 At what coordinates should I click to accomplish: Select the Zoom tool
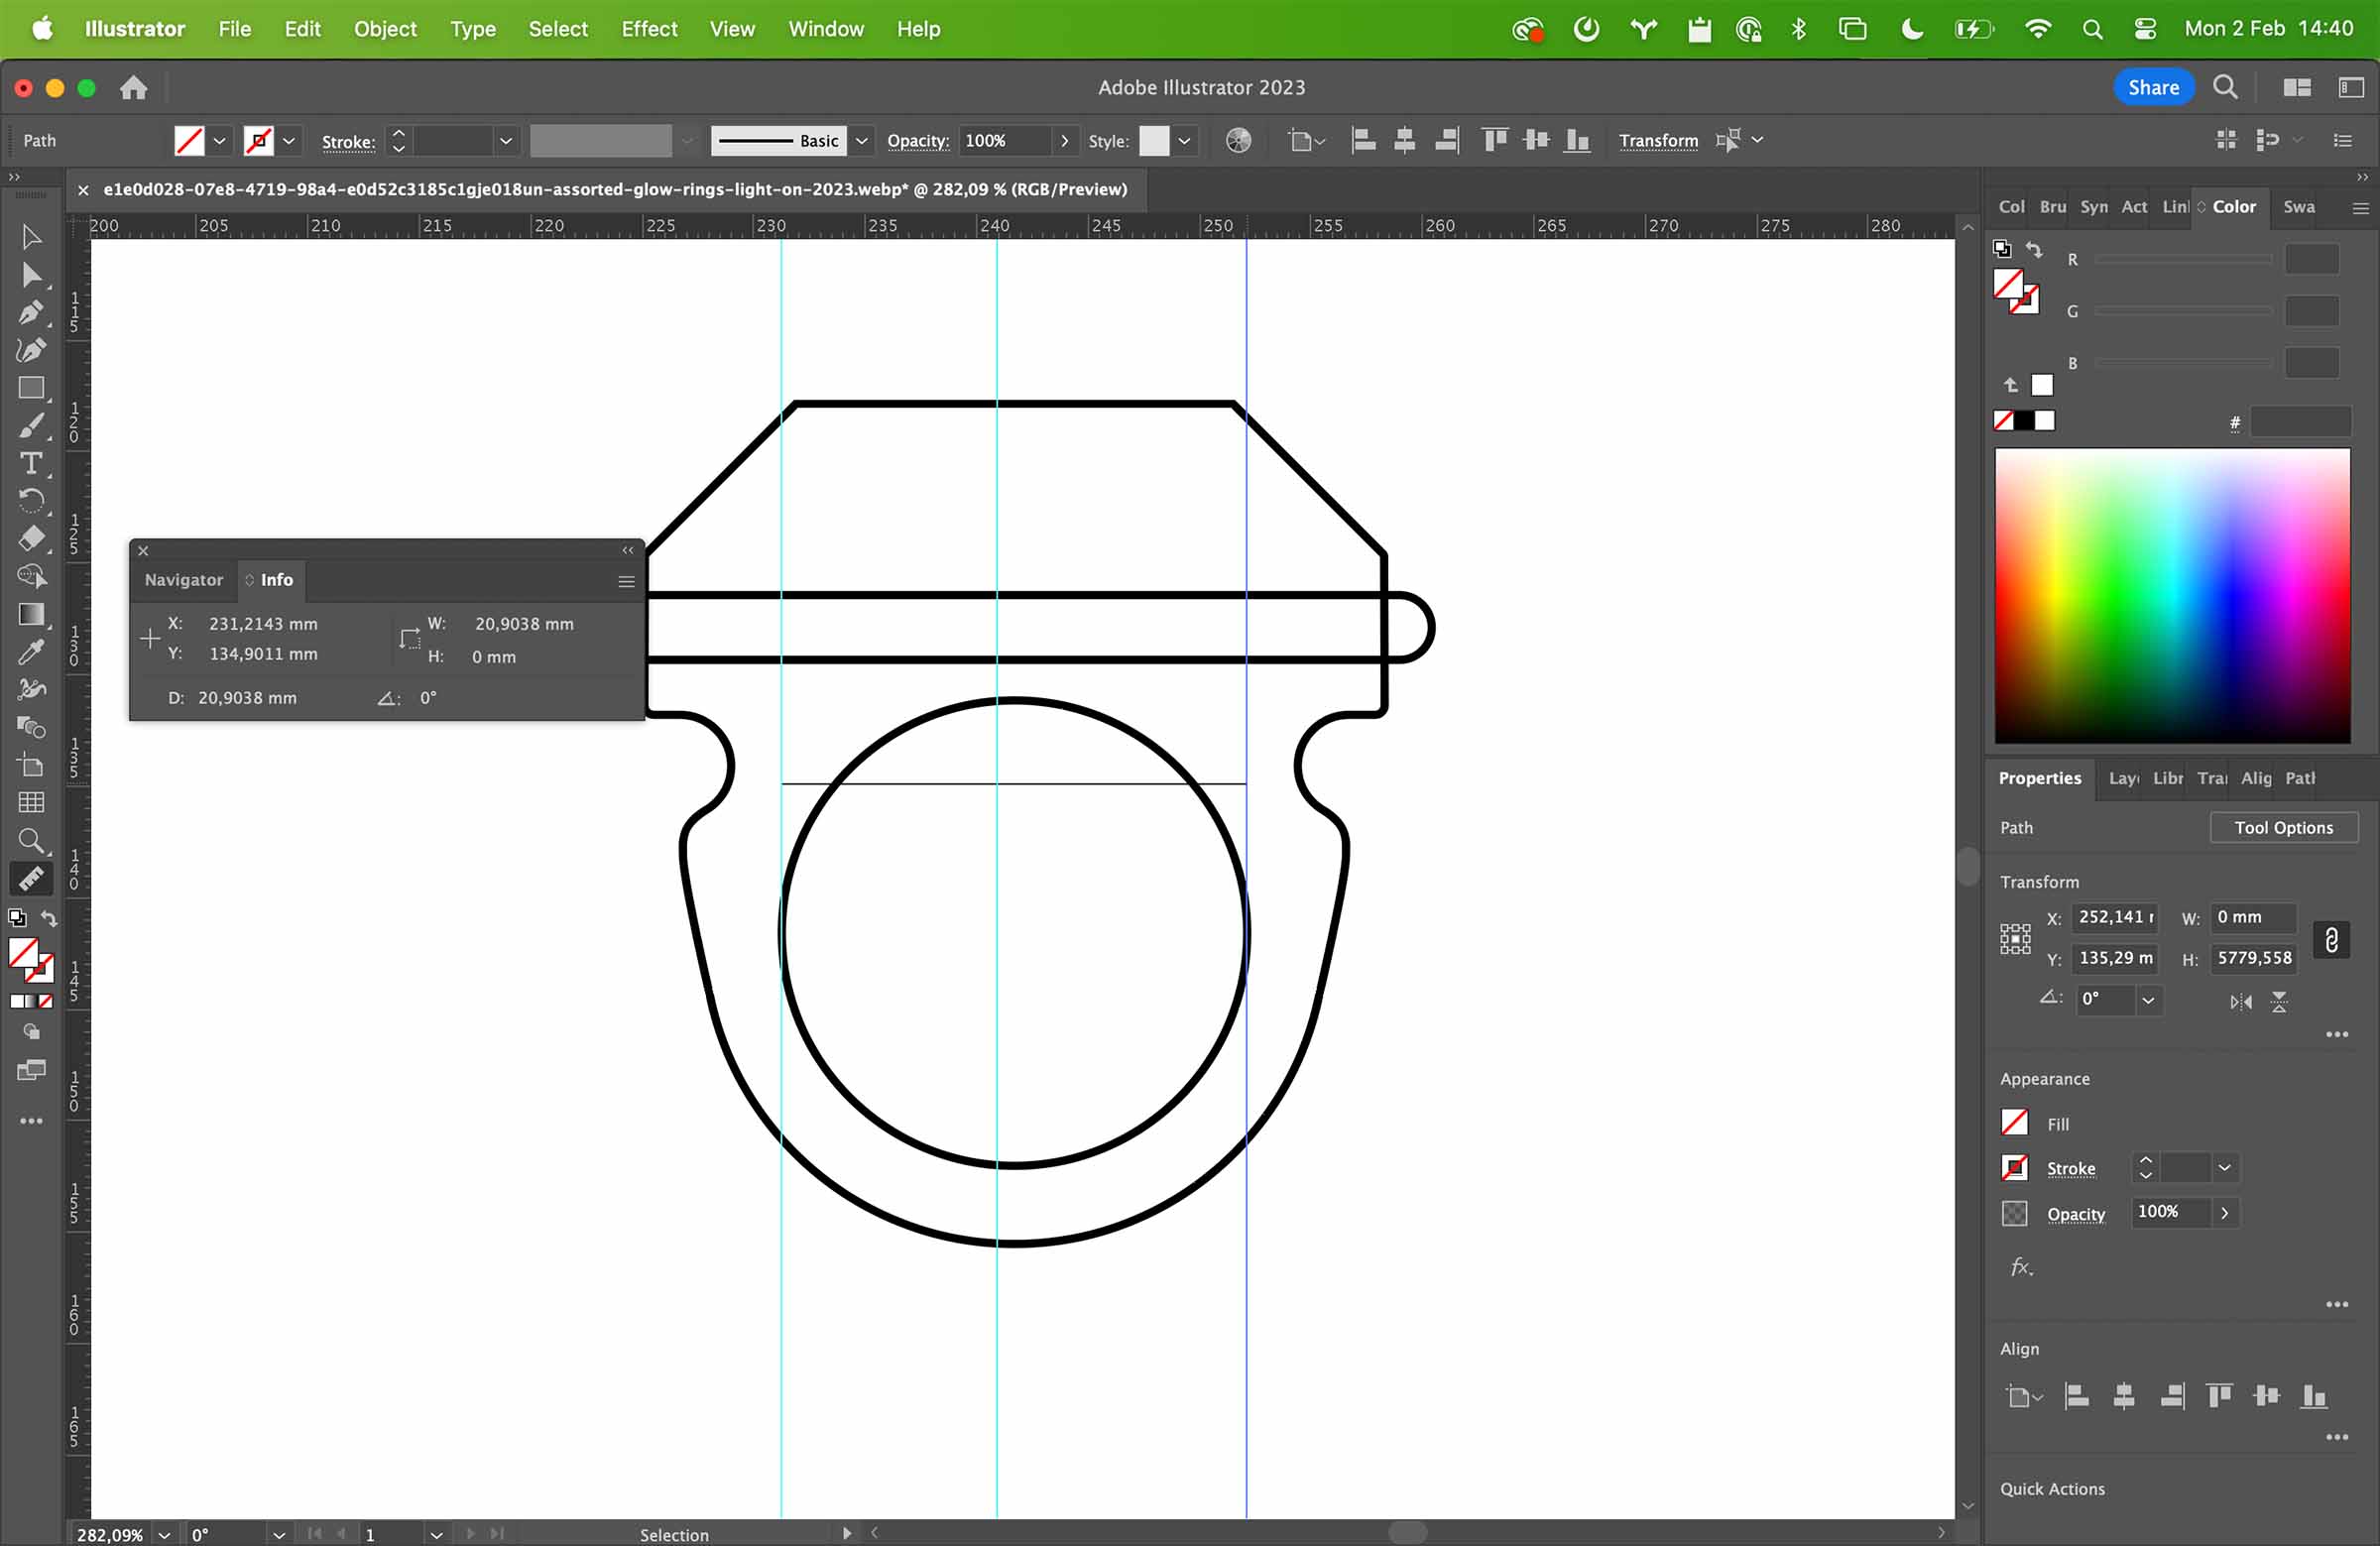coord(31,840)
